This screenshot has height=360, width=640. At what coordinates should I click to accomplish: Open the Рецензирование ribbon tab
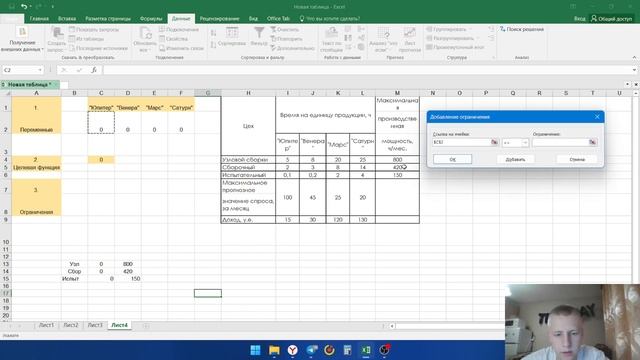pos(219,18)
